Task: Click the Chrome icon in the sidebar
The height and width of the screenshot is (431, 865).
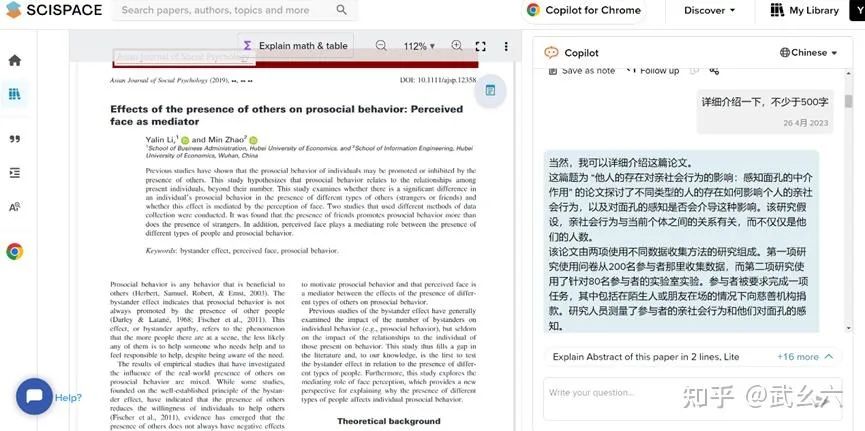Action: click(x=15, y=252)
